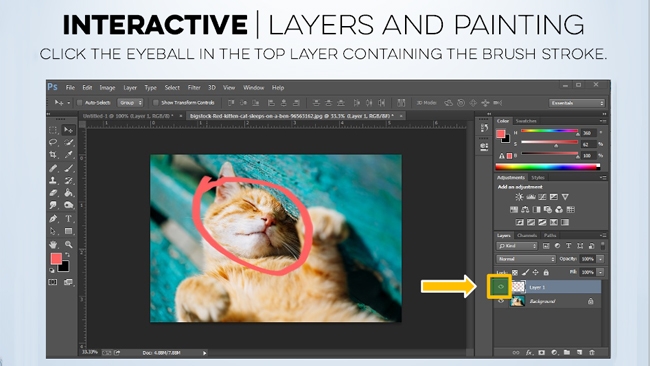Select the Sponge tool
The height and width of the screenshot is (366, 650).
(68, 205)
